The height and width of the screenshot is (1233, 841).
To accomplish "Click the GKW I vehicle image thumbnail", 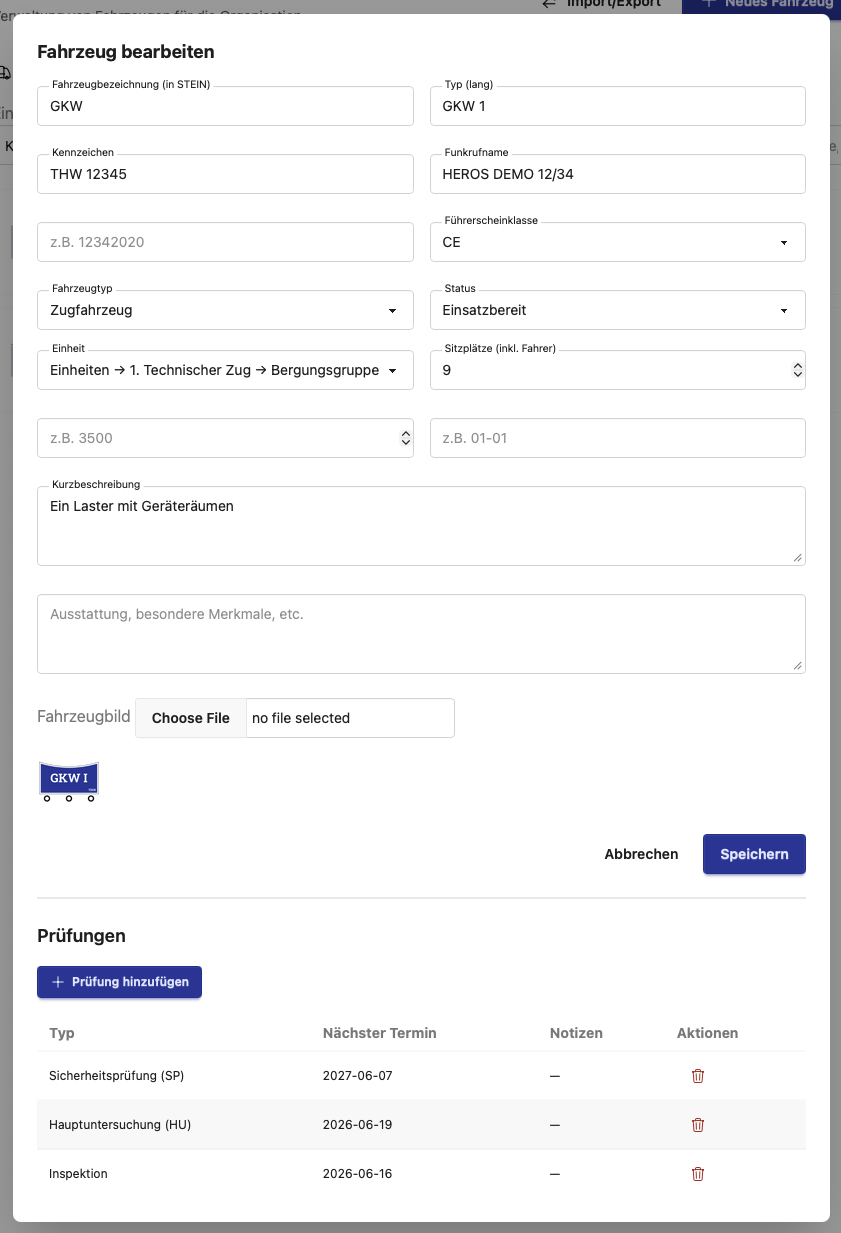I will [69, 782].
